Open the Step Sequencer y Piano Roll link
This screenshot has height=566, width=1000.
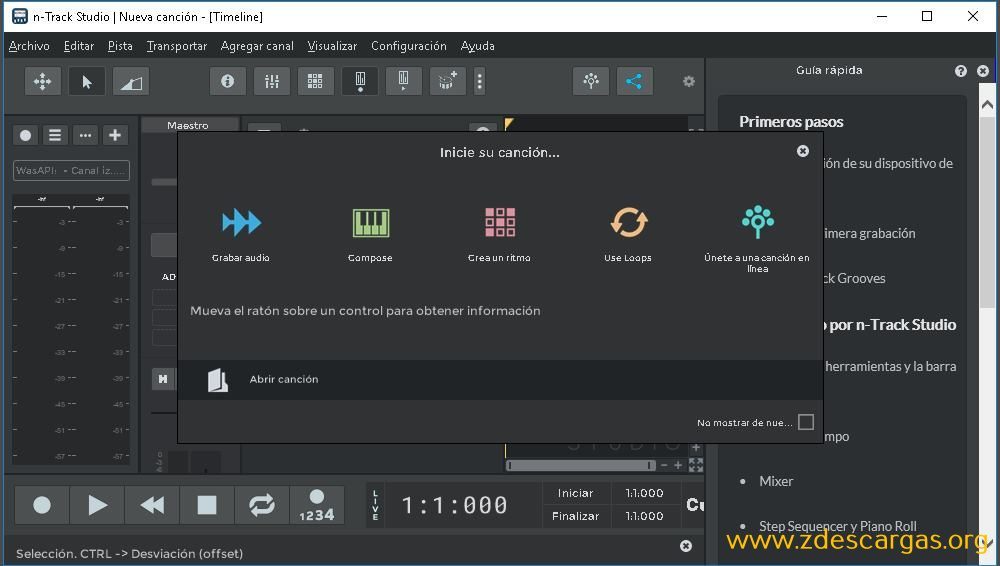[x=837, y=526]
